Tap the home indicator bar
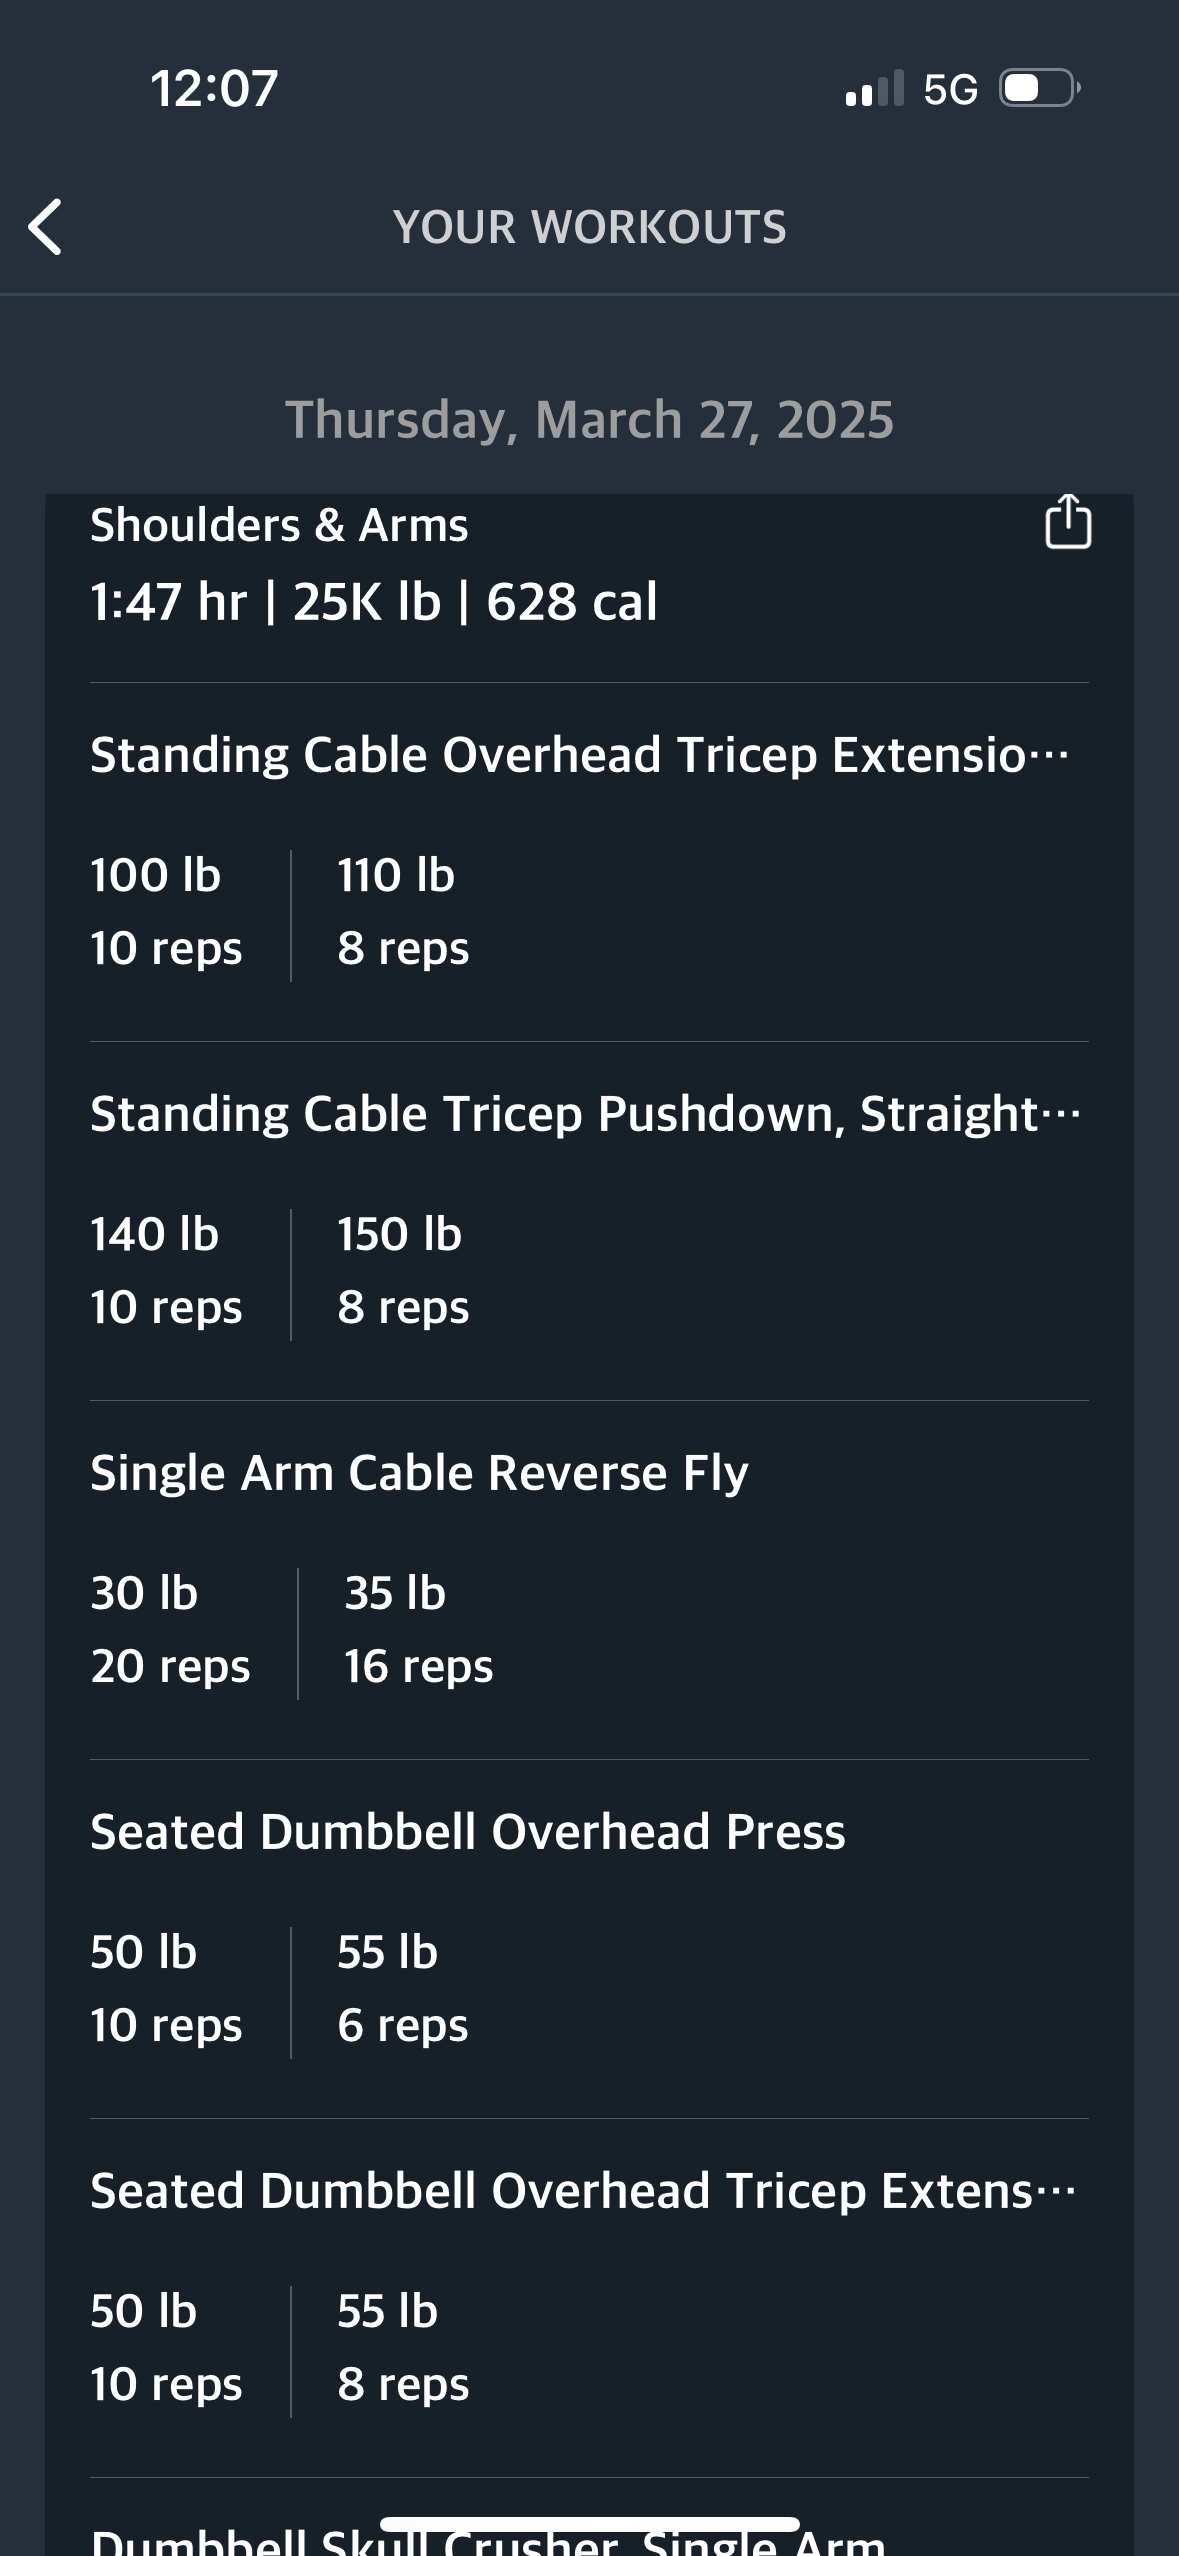The image size is (1179, 2556). tap(590, 2525)
